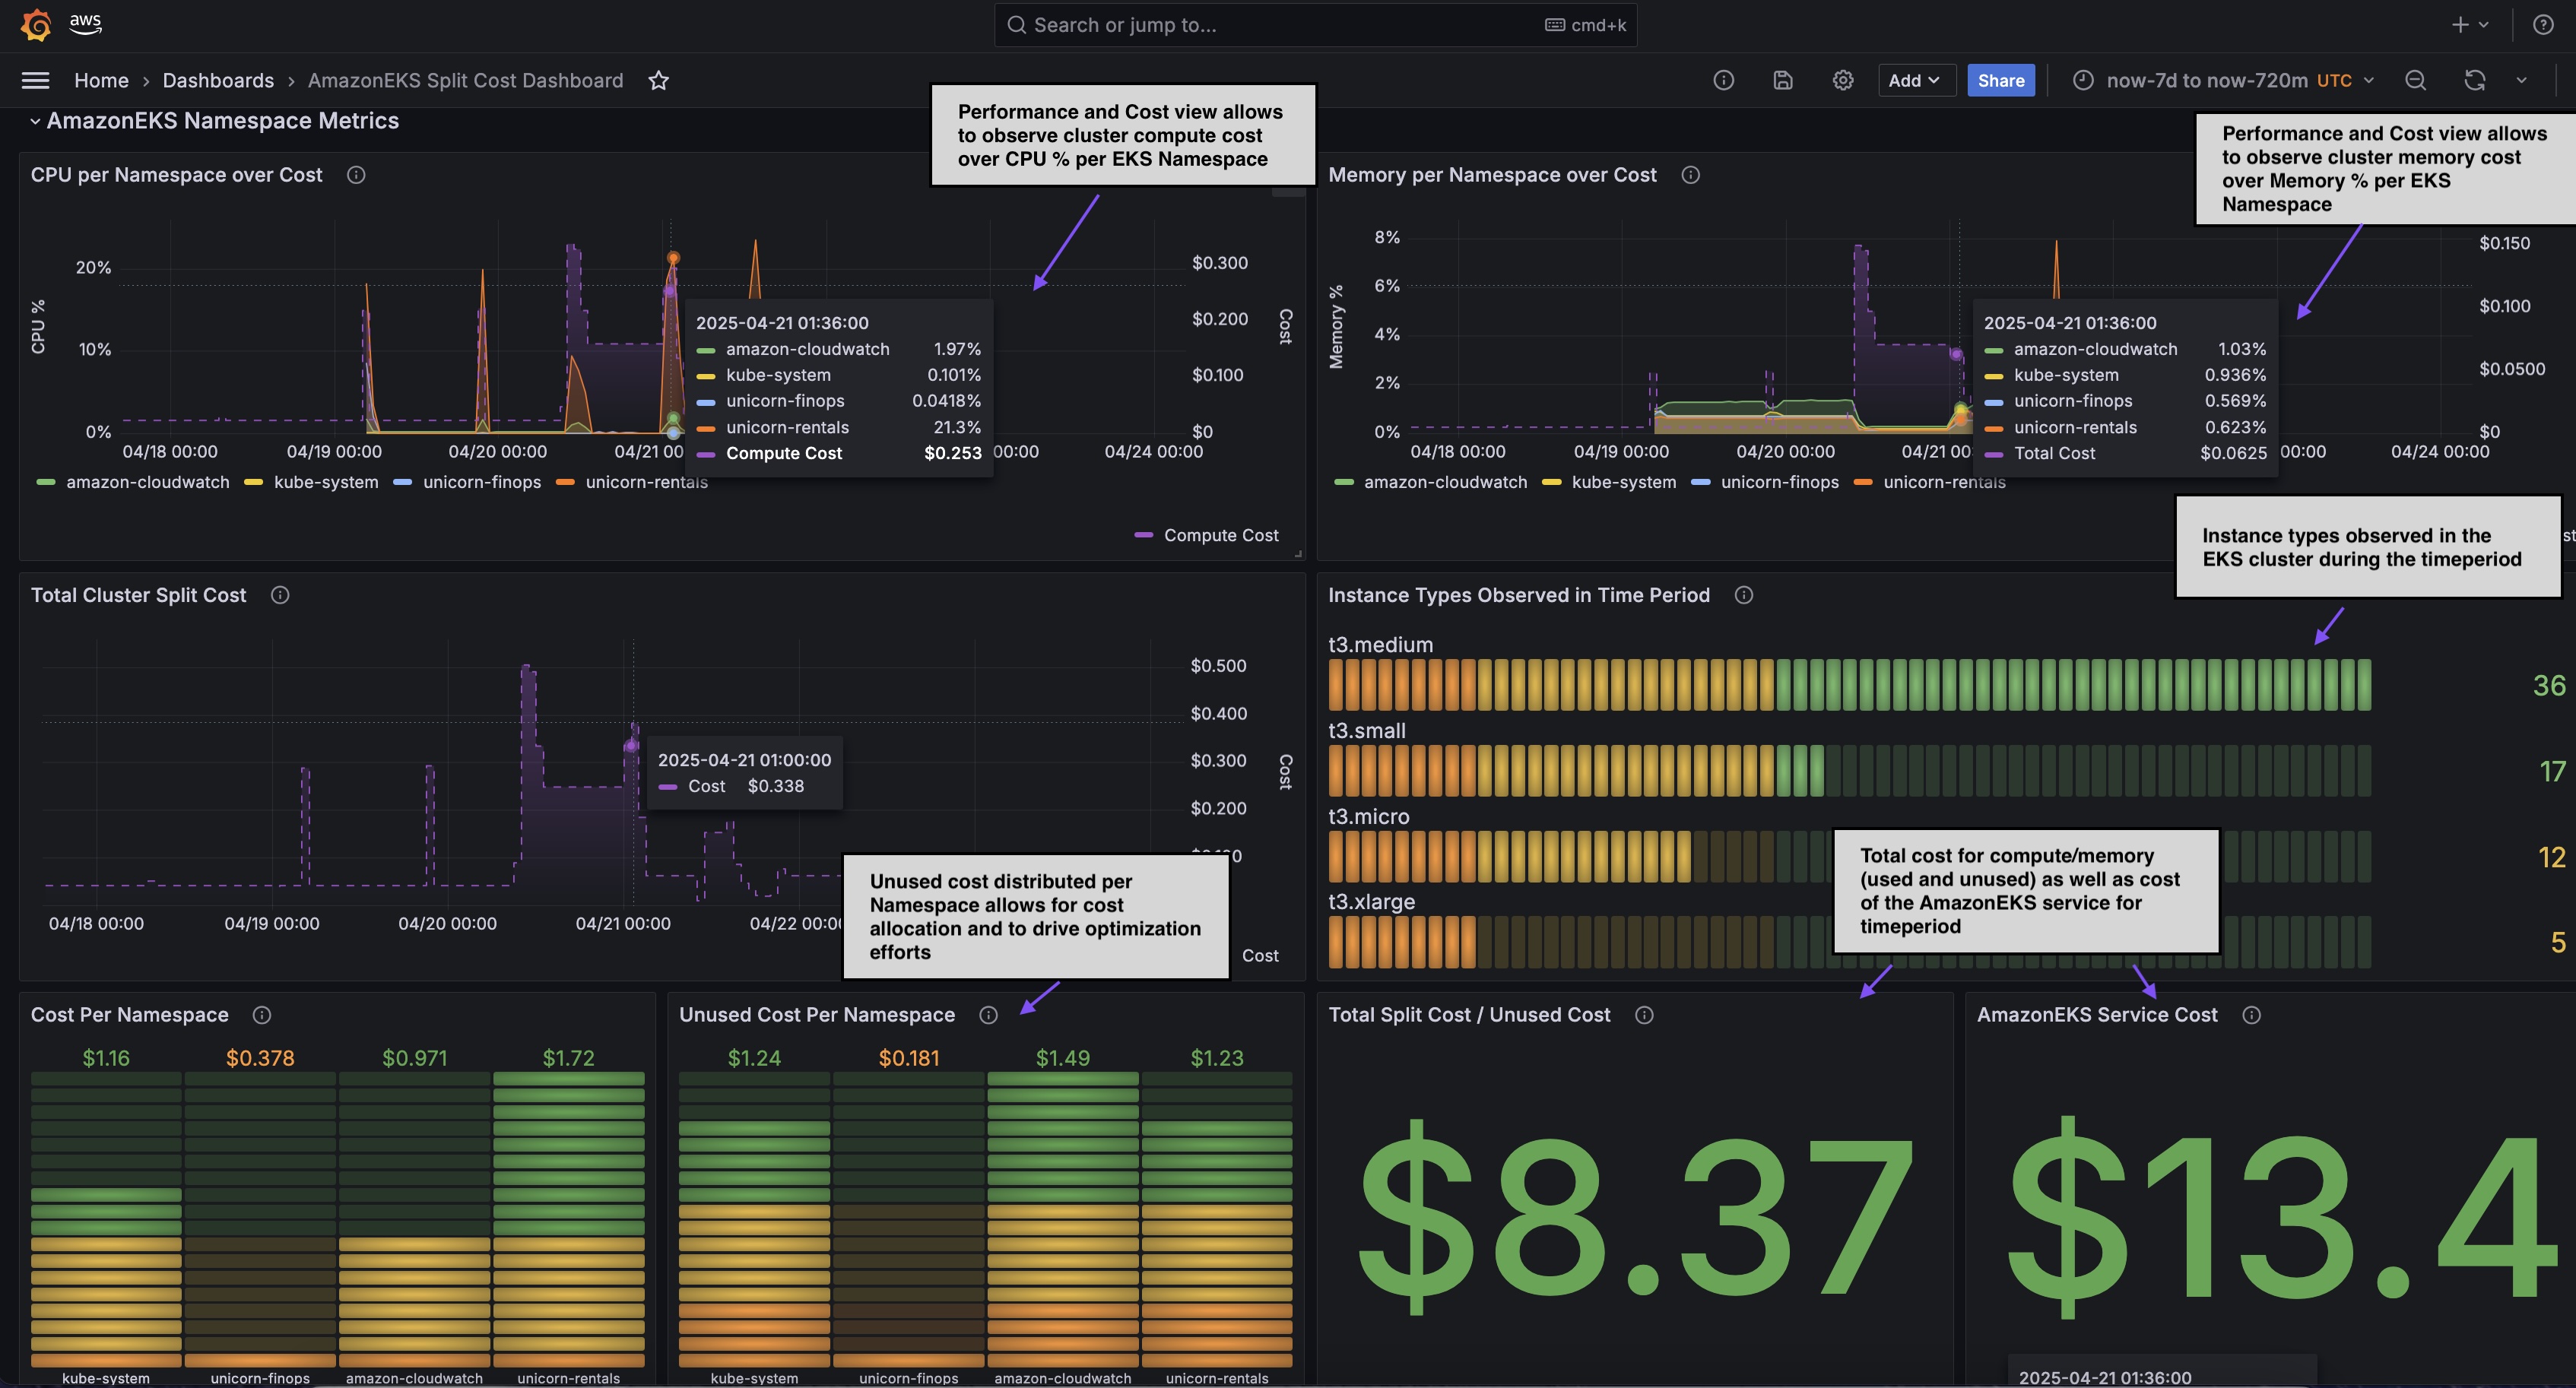
Task: Click the t3.small instance gauge bar
Action: 1850,771
